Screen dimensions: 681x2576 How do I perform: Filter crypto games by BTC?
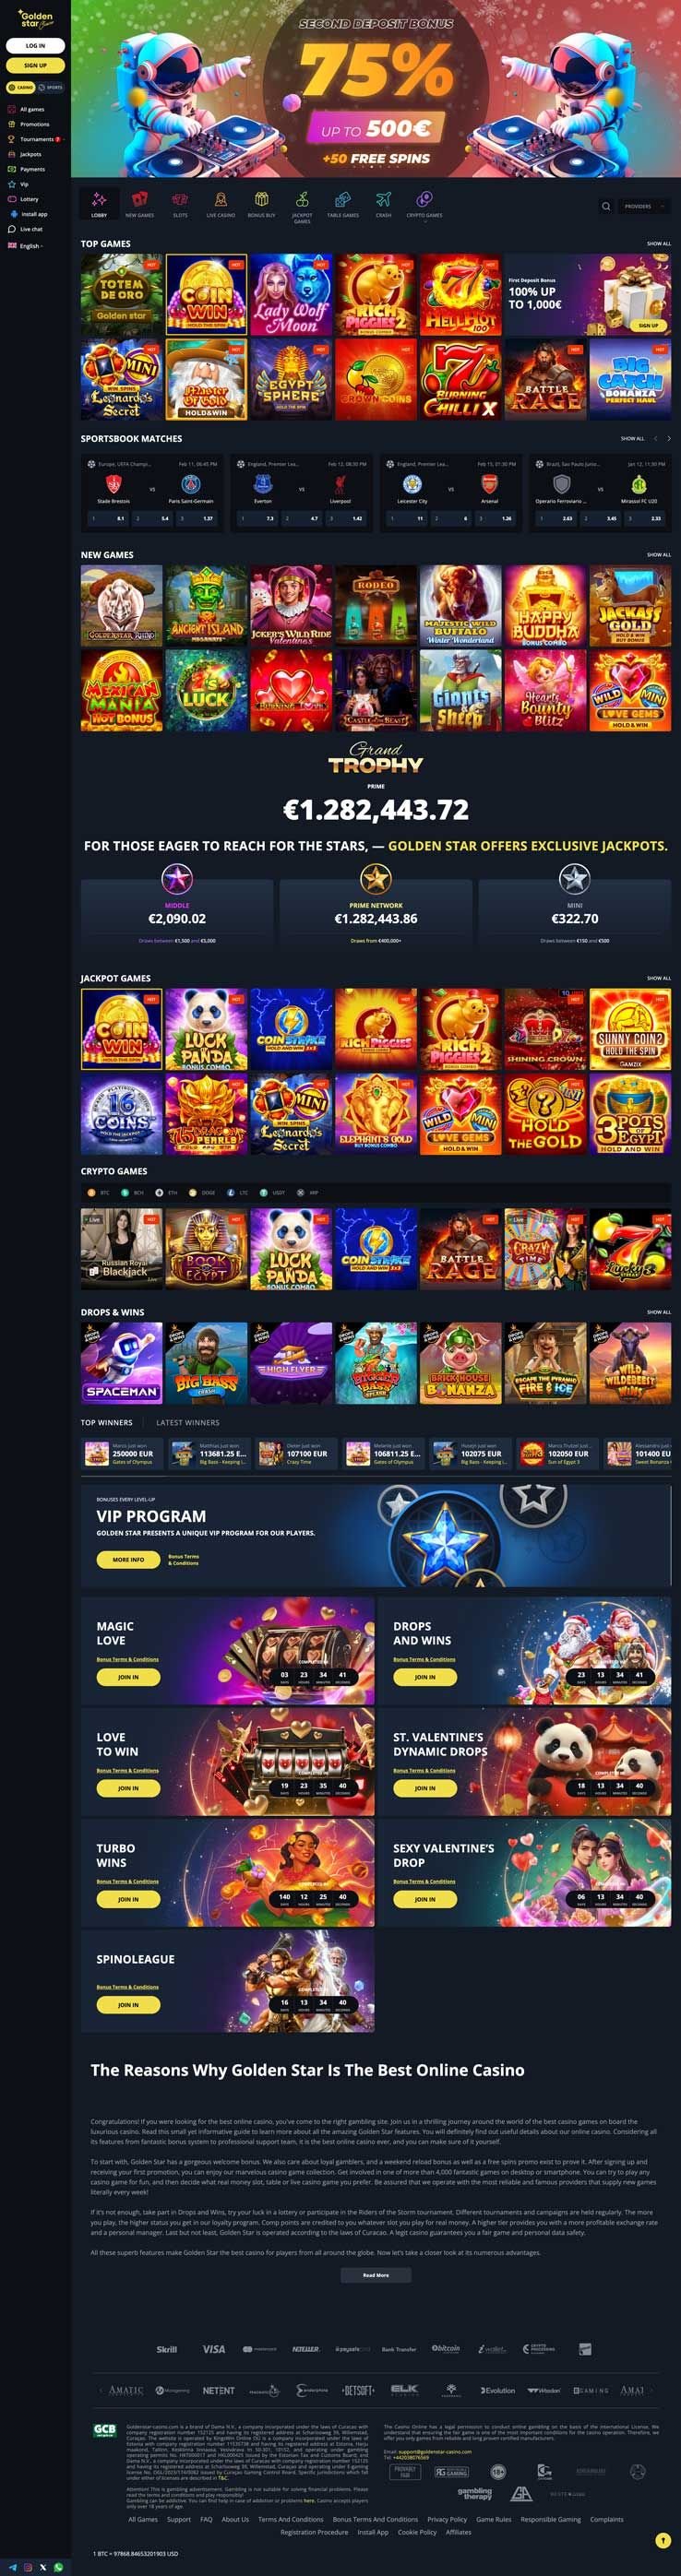[x=100, y=1192]
